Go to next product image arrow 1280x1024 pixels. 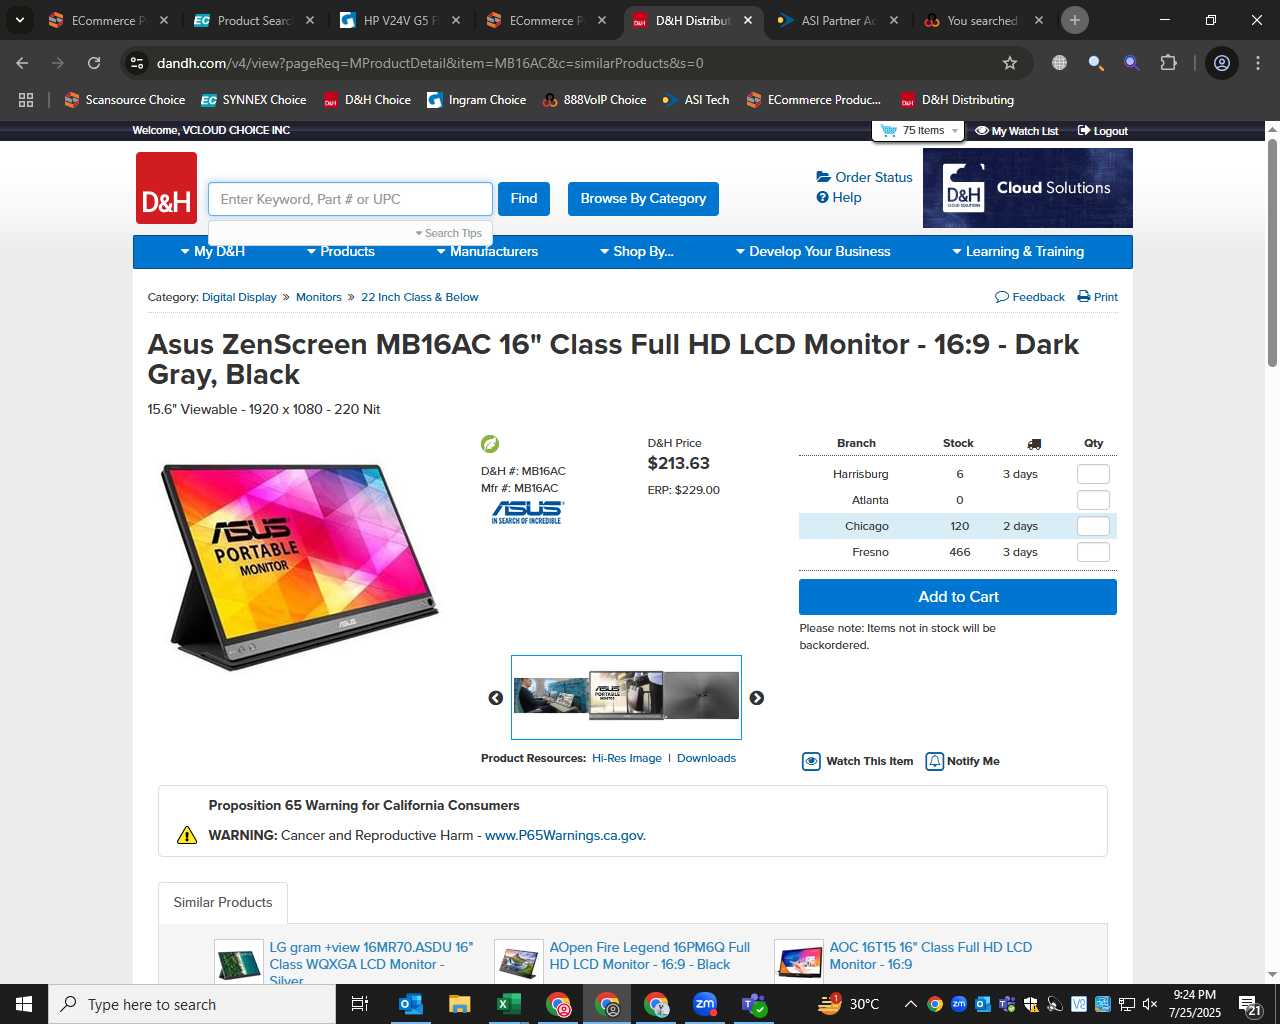coord(757,698)
